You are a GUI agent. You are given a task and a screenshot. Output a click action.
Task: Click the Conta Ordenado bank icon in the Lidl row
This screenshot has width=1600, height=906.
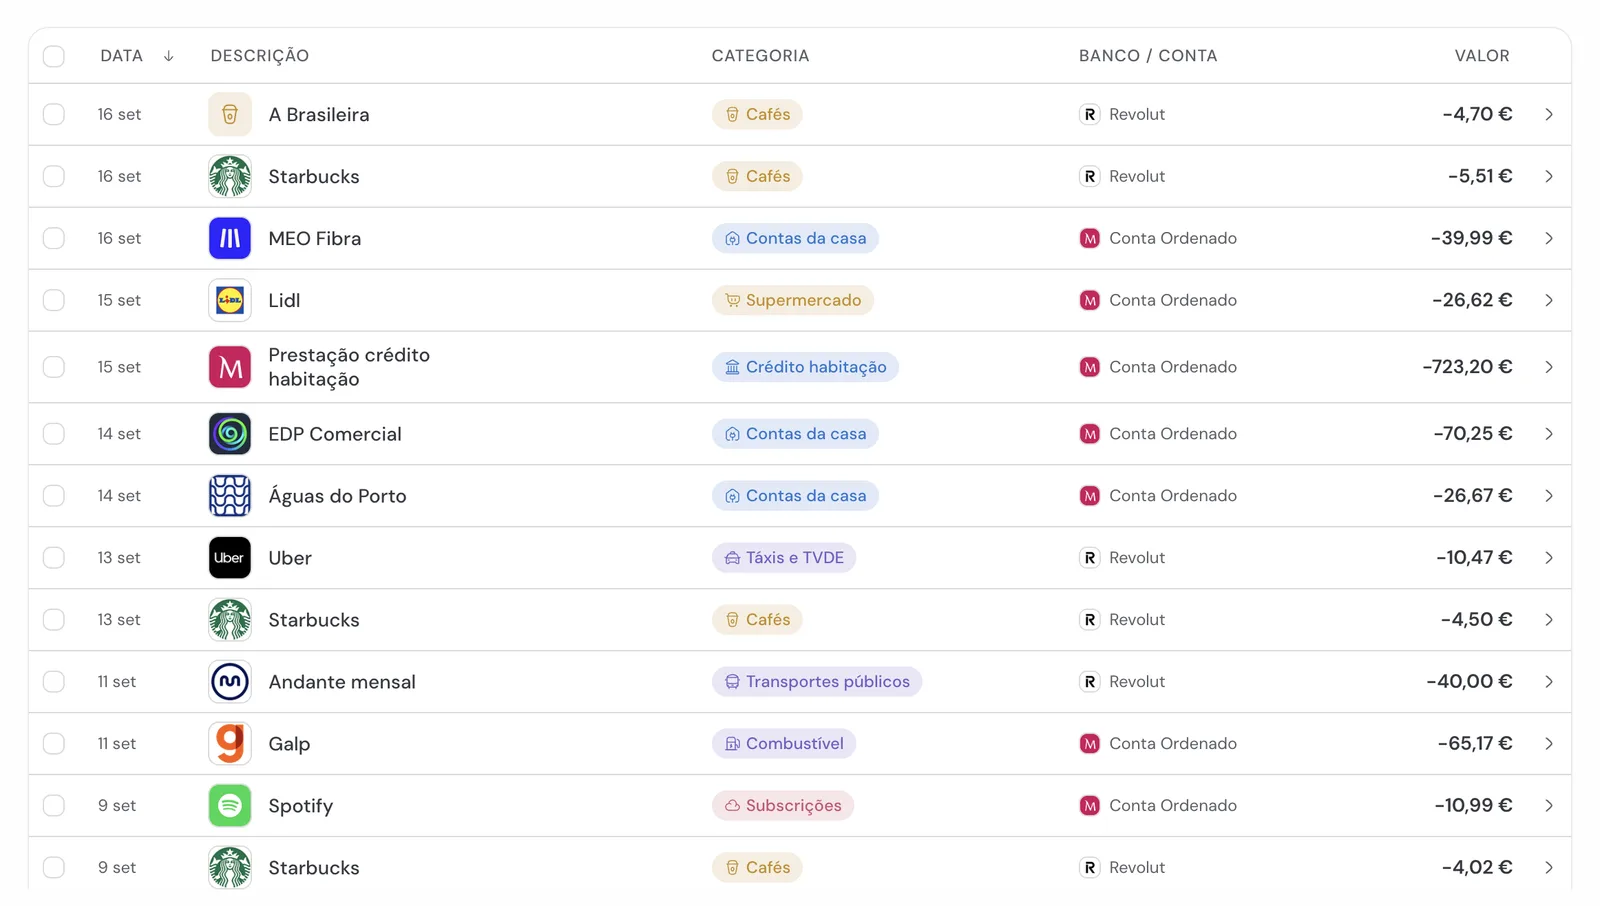tap(1090, 300)
